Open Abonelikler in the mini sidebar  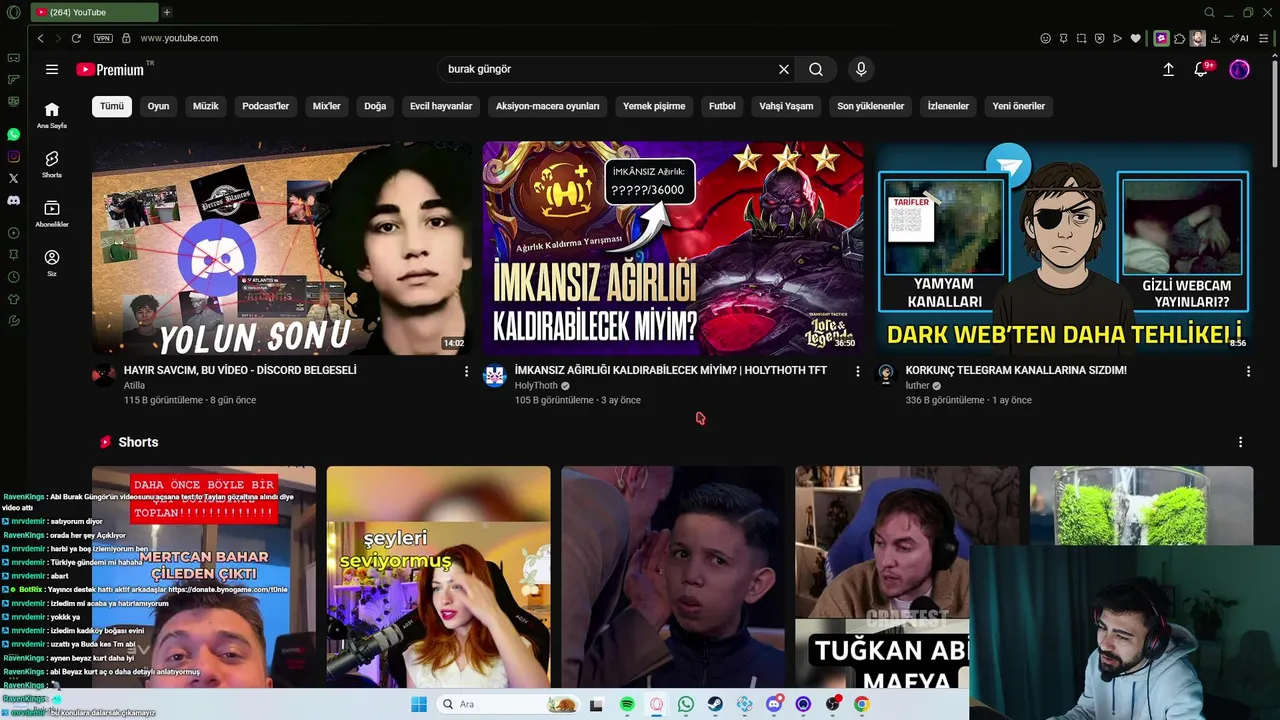[52, 213]
